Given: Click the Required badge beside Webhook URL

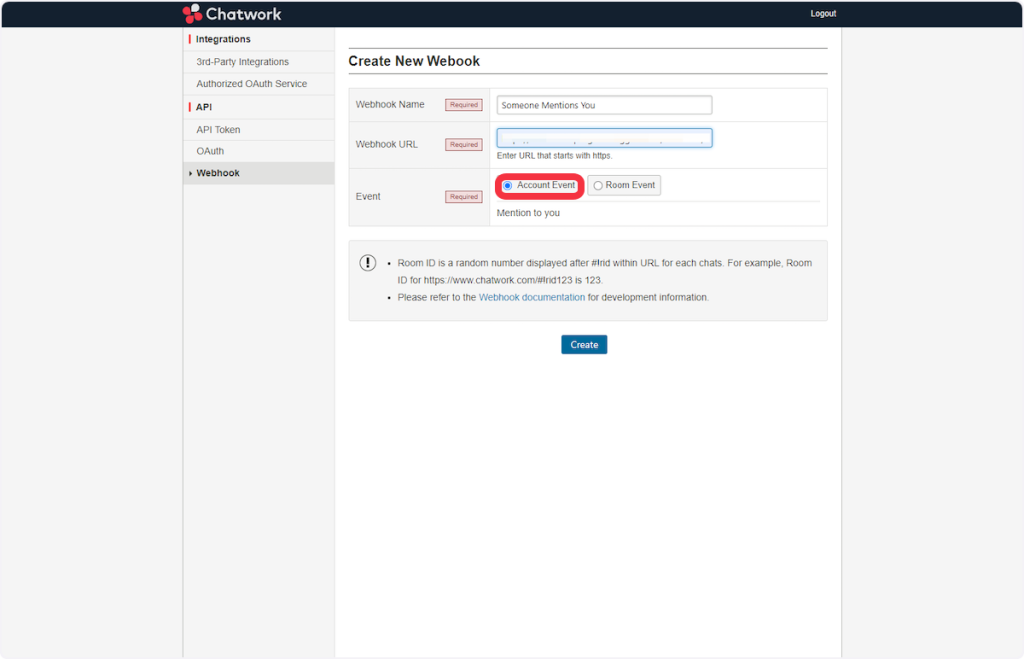Looking at the screenshot, I should tap(464, 145).
